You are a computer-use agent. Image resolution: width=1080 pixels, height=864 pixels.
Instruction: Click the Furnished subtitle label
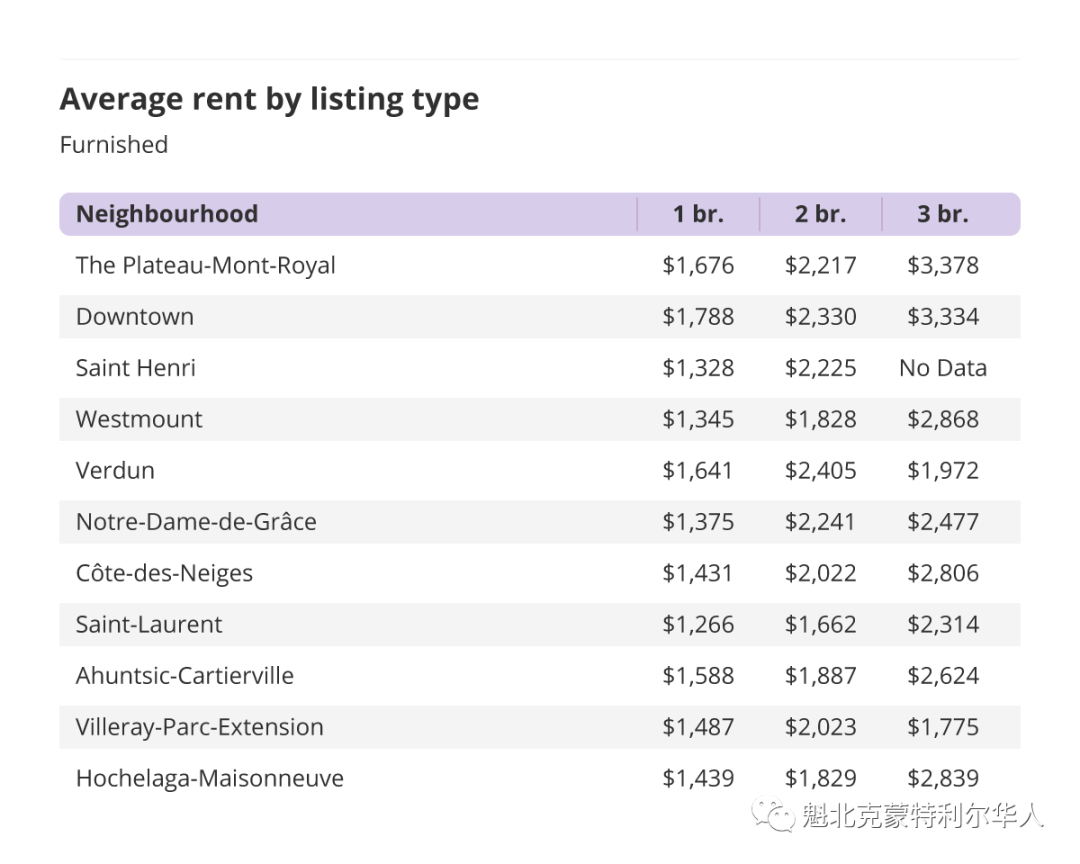tap(114, 145)
